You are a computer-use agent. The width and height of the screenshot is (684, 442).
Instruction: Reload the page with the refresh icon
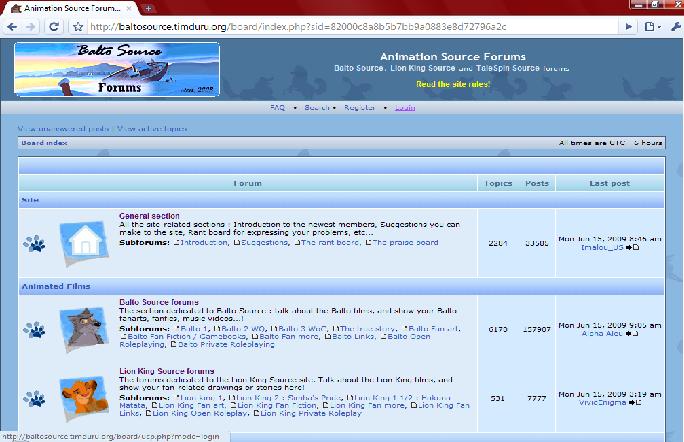(54, 27)
